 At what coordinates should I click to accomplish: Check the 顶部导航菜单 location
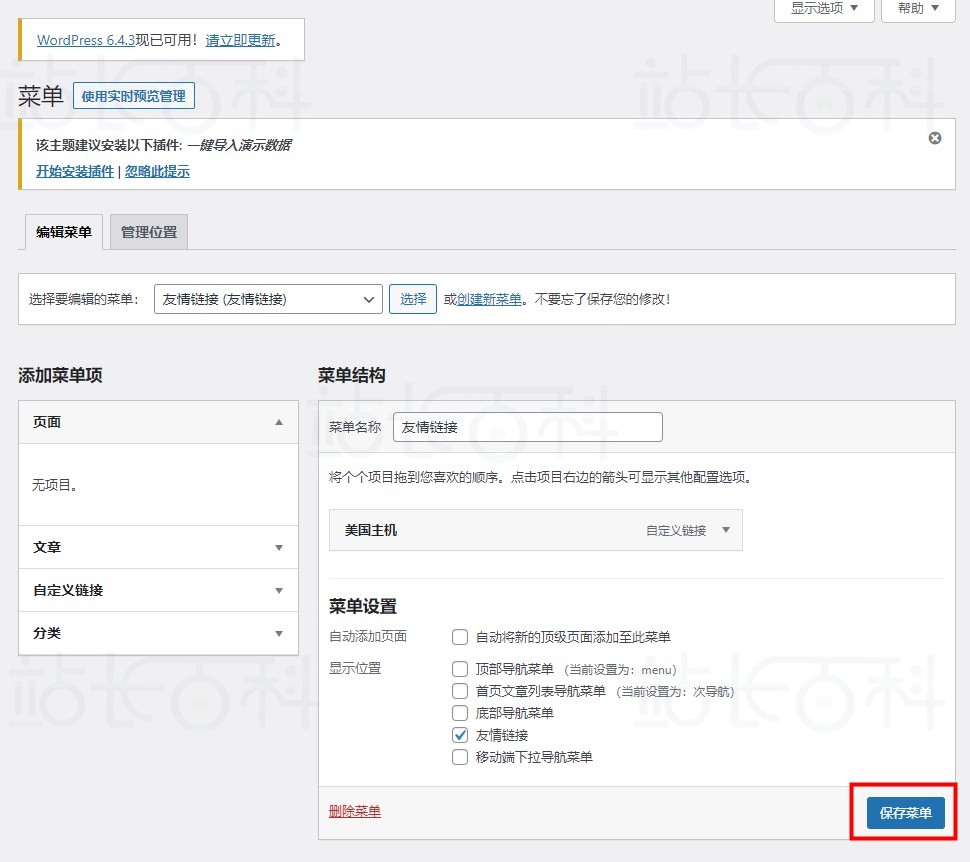(460, 669)
